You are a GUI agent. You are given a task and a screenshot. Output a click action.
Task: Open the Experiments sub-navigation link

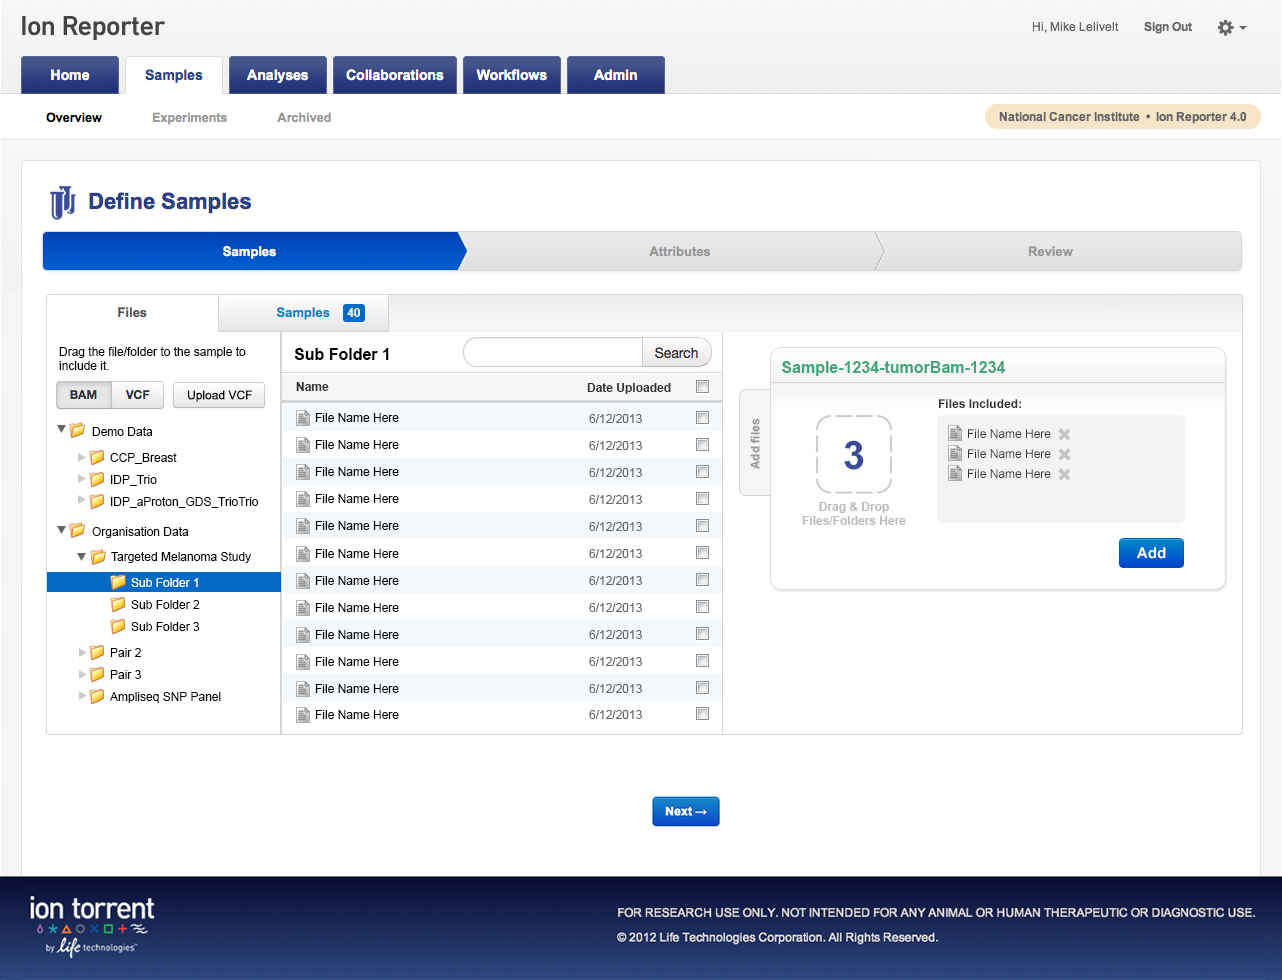[190, 117]
